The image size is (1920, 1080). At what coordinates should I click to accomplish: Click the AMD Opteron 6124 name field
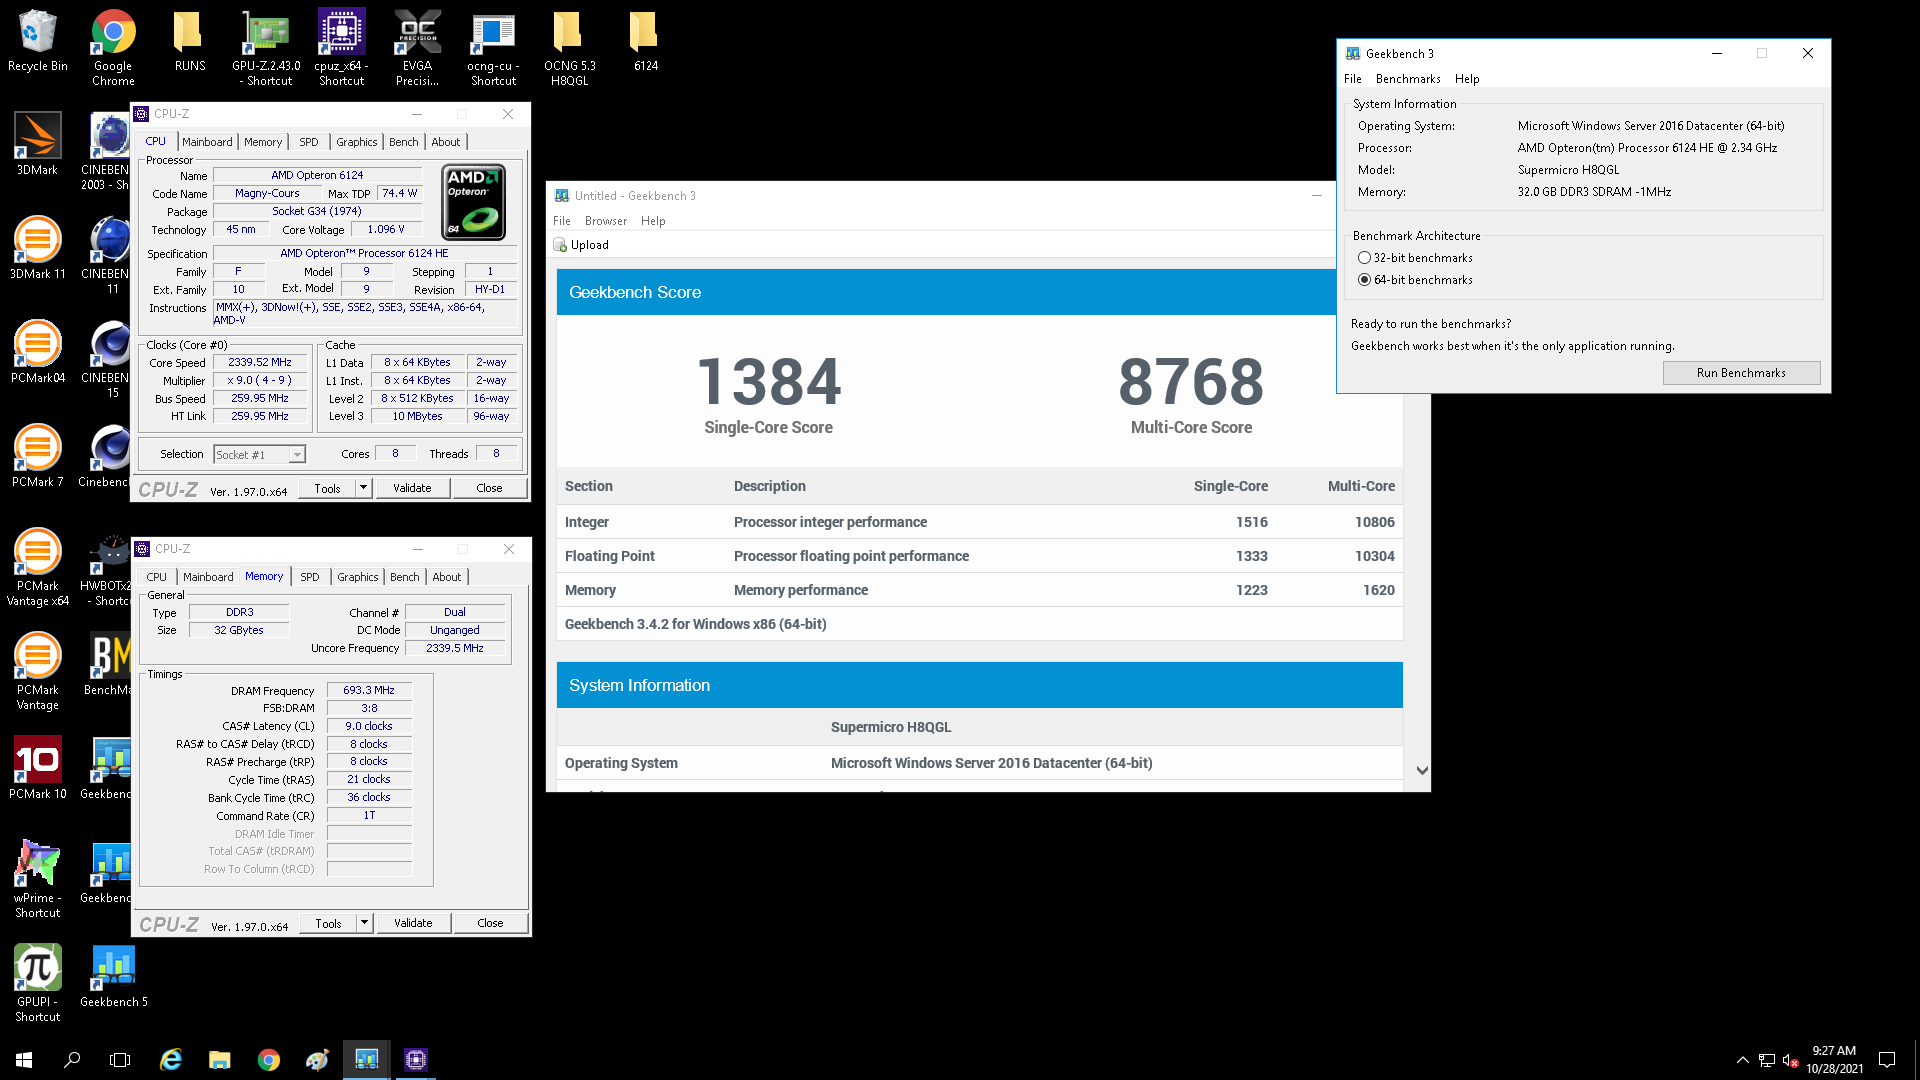pos(317,175)
